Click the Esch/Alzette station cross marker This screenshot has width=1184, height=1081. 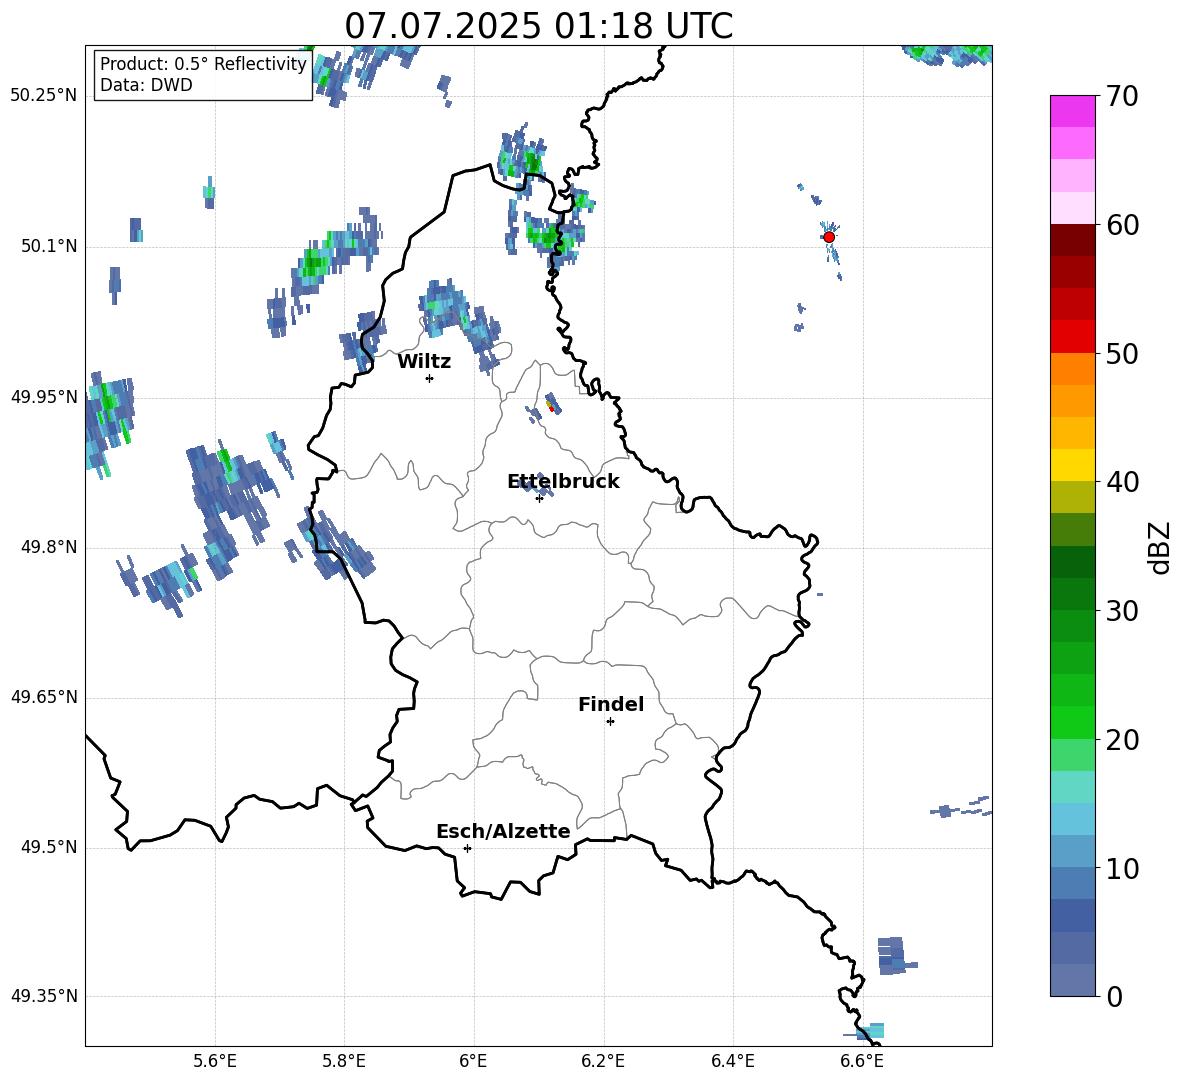[467, 848]
